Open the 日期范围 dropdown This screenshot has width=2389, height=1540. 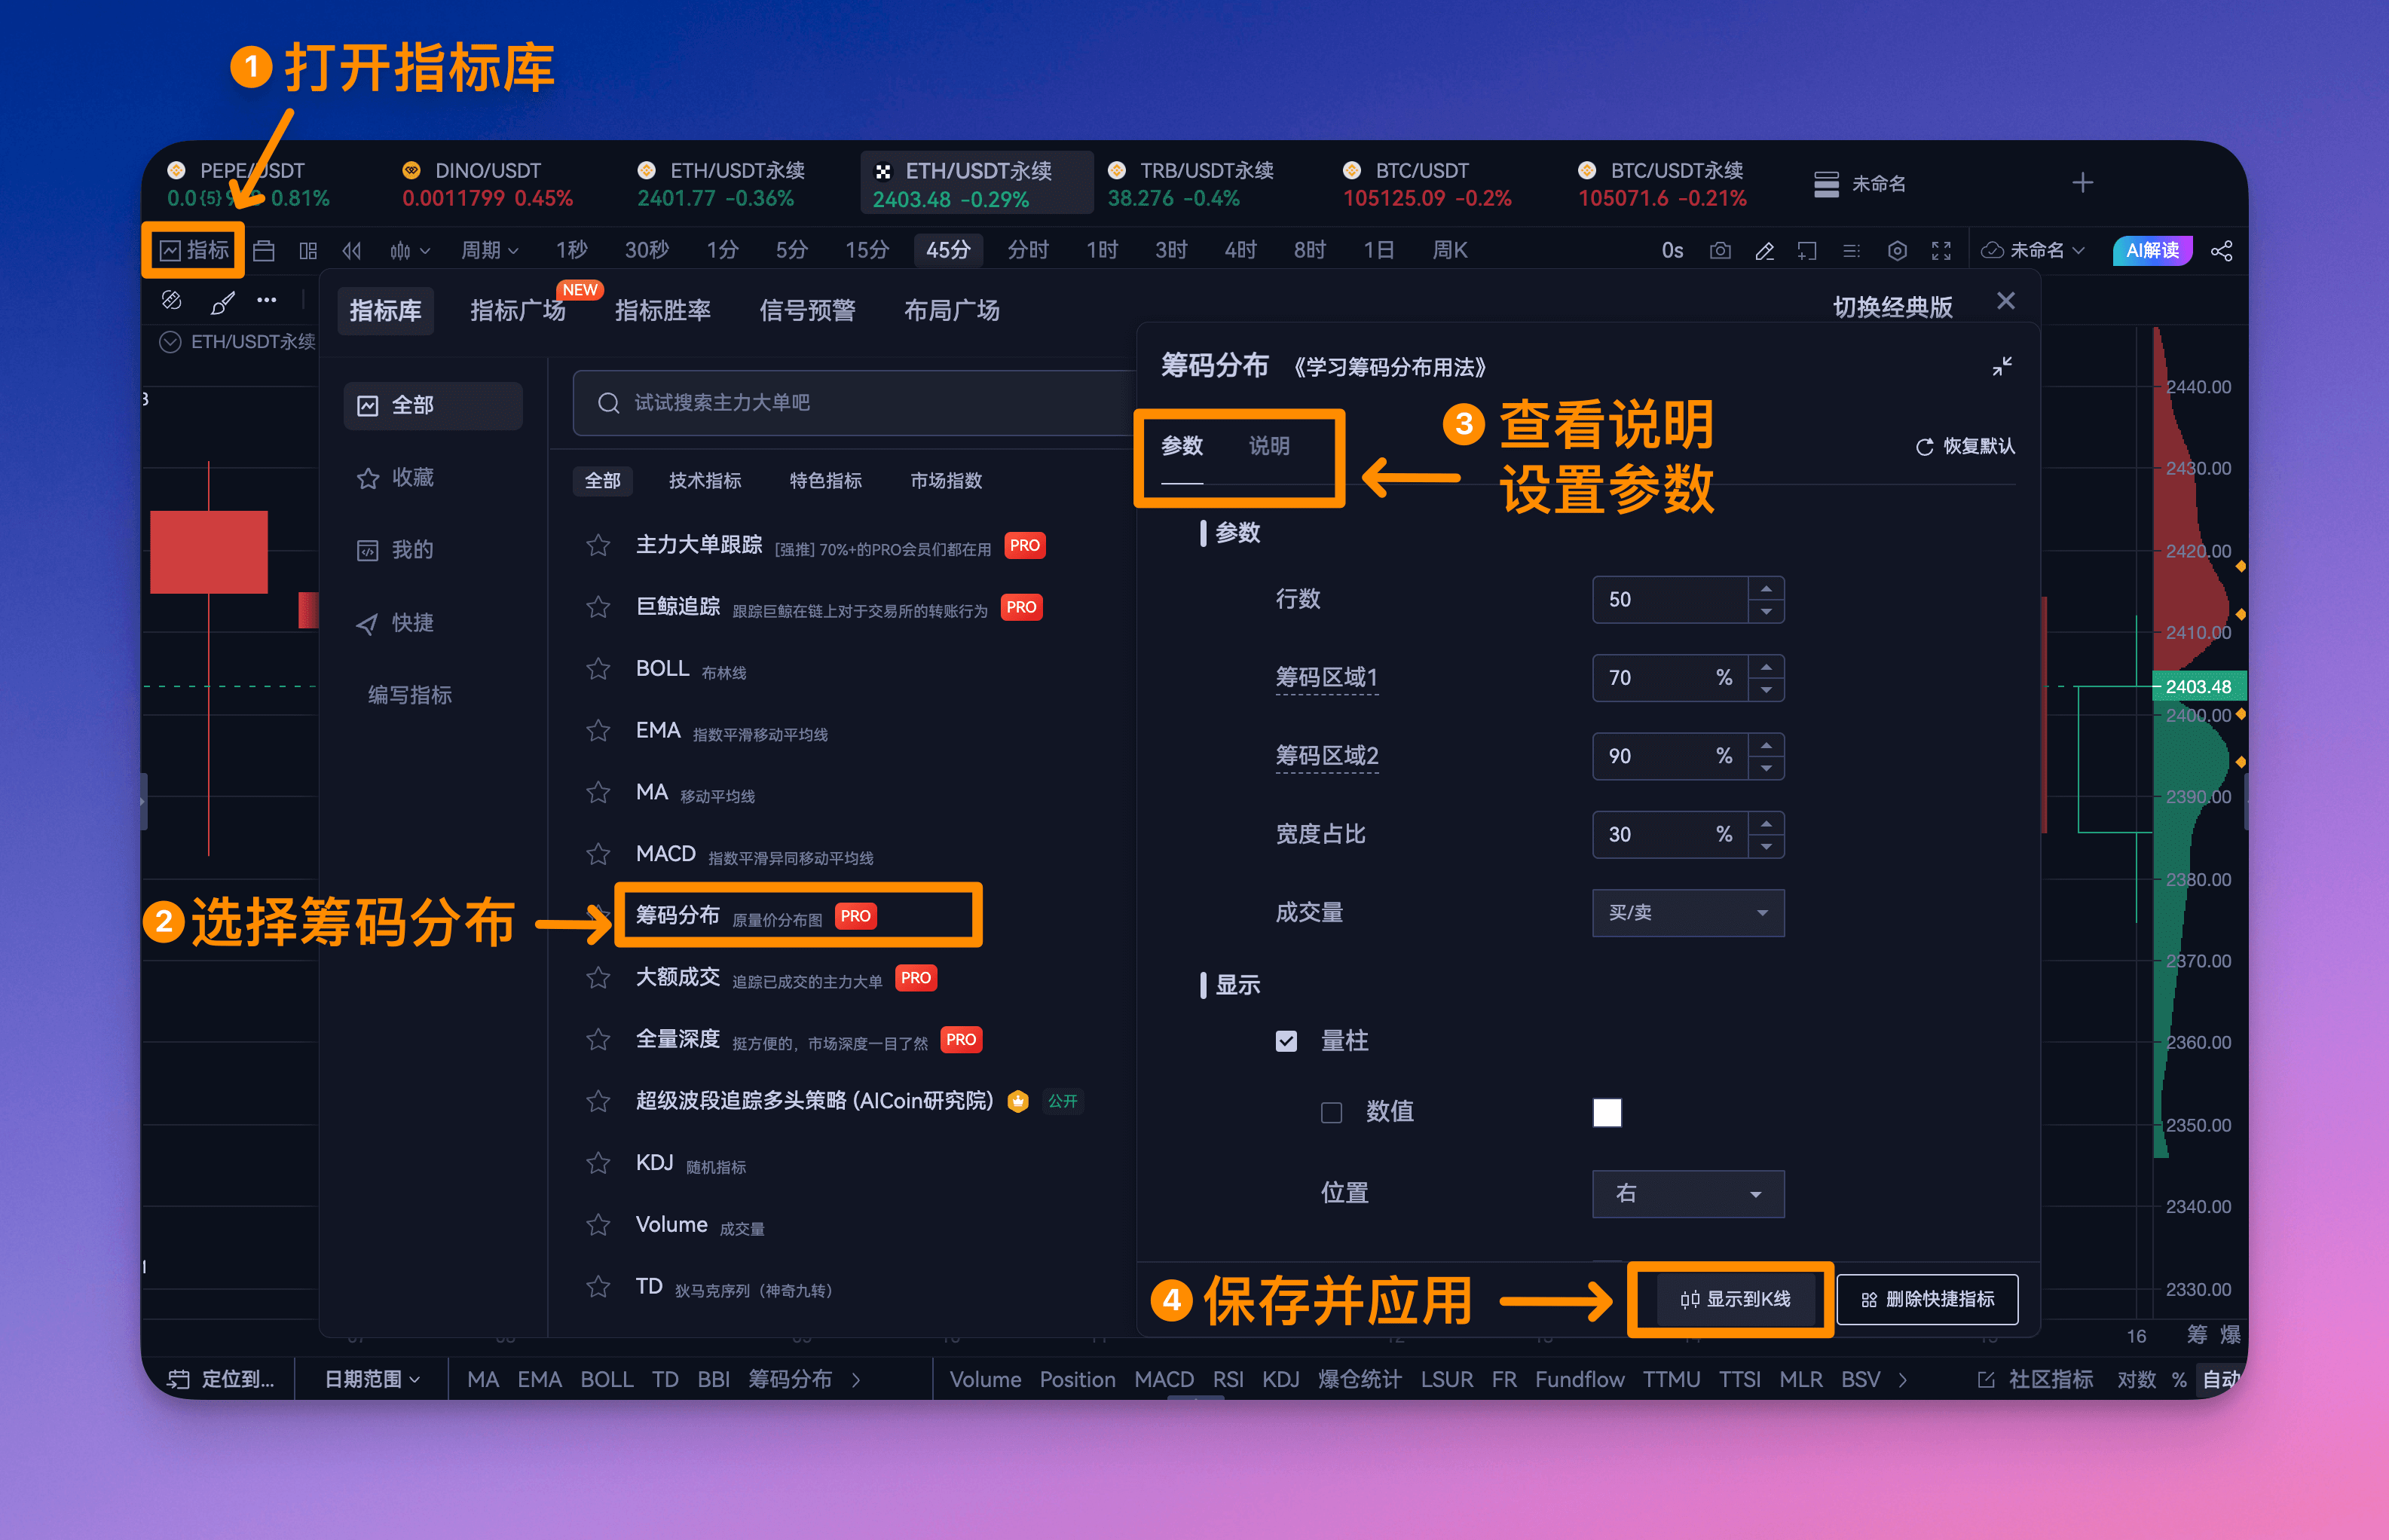tap(371, 1380)
